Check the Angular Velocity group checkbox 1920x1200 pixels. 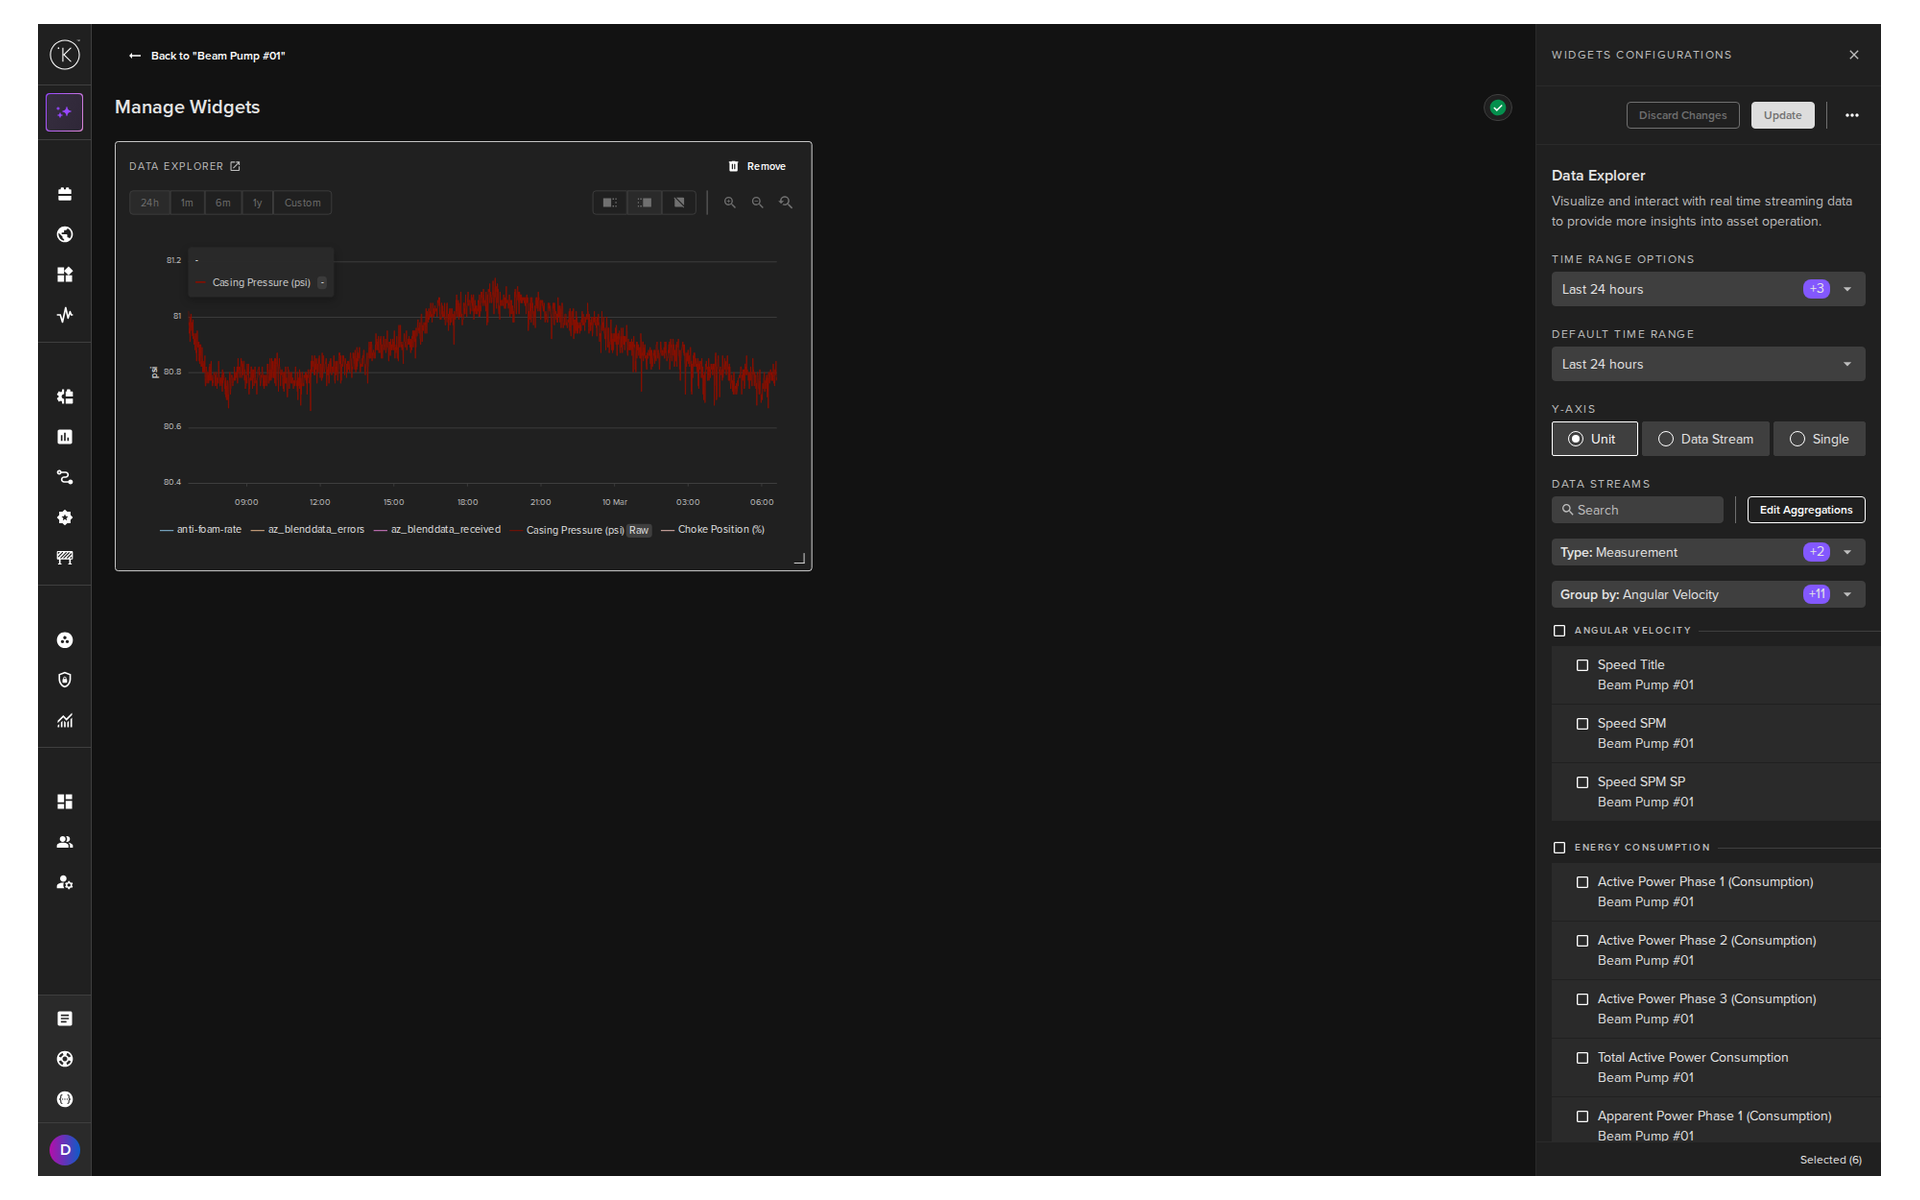1559,631
